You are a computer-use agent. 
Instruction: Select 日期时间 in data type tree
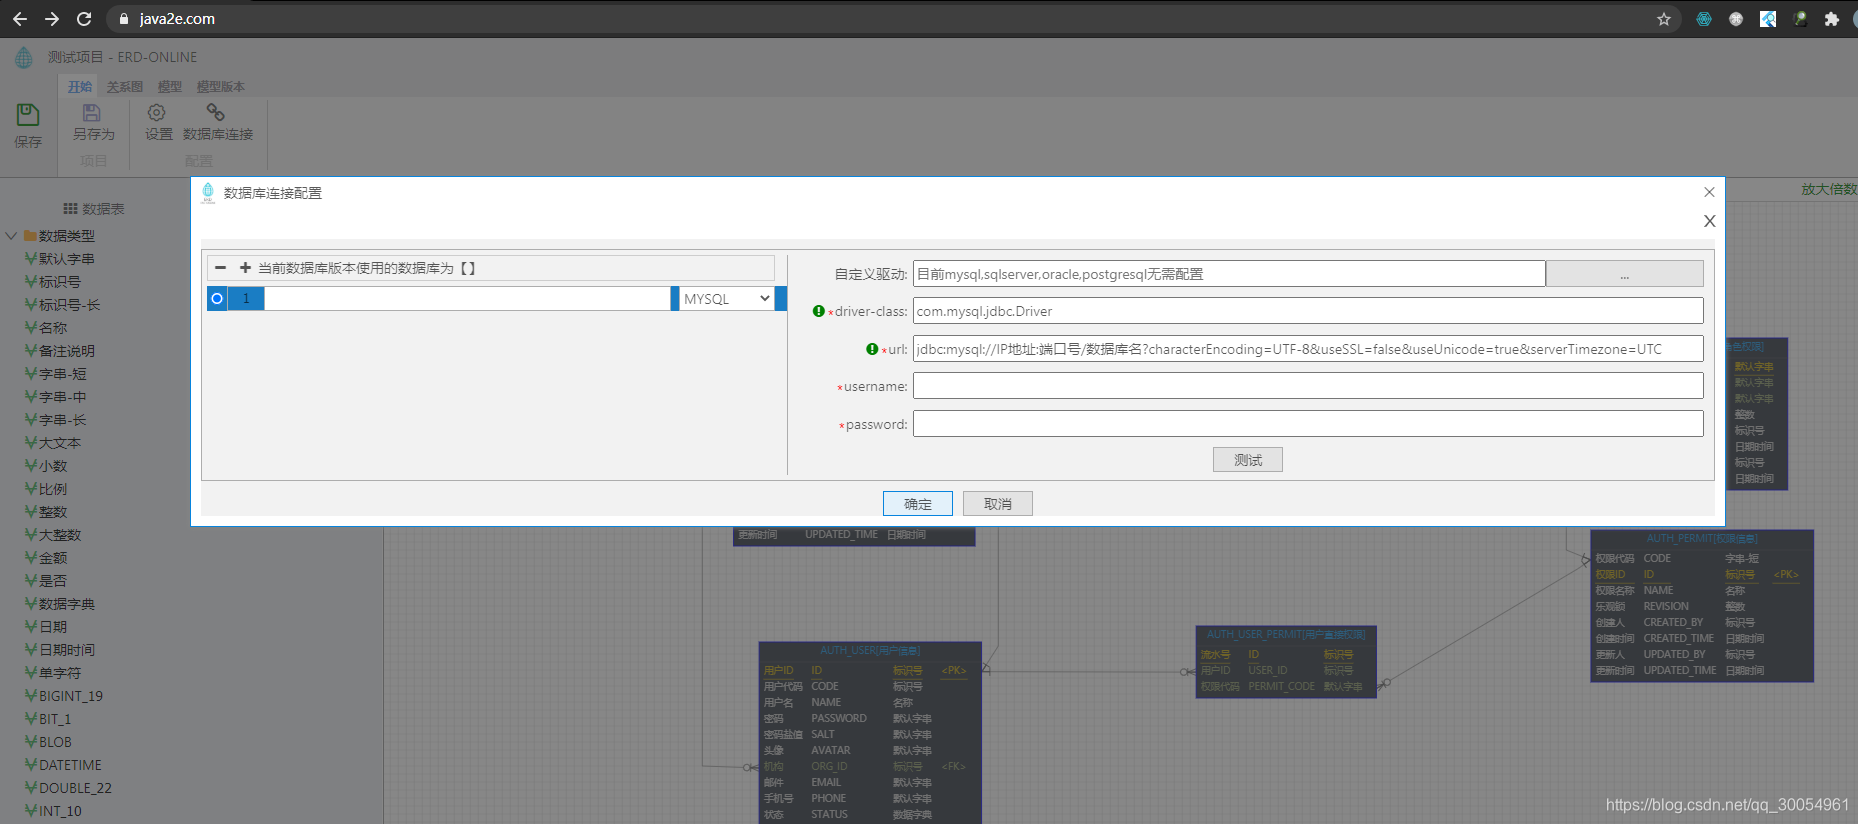point(66,650)
